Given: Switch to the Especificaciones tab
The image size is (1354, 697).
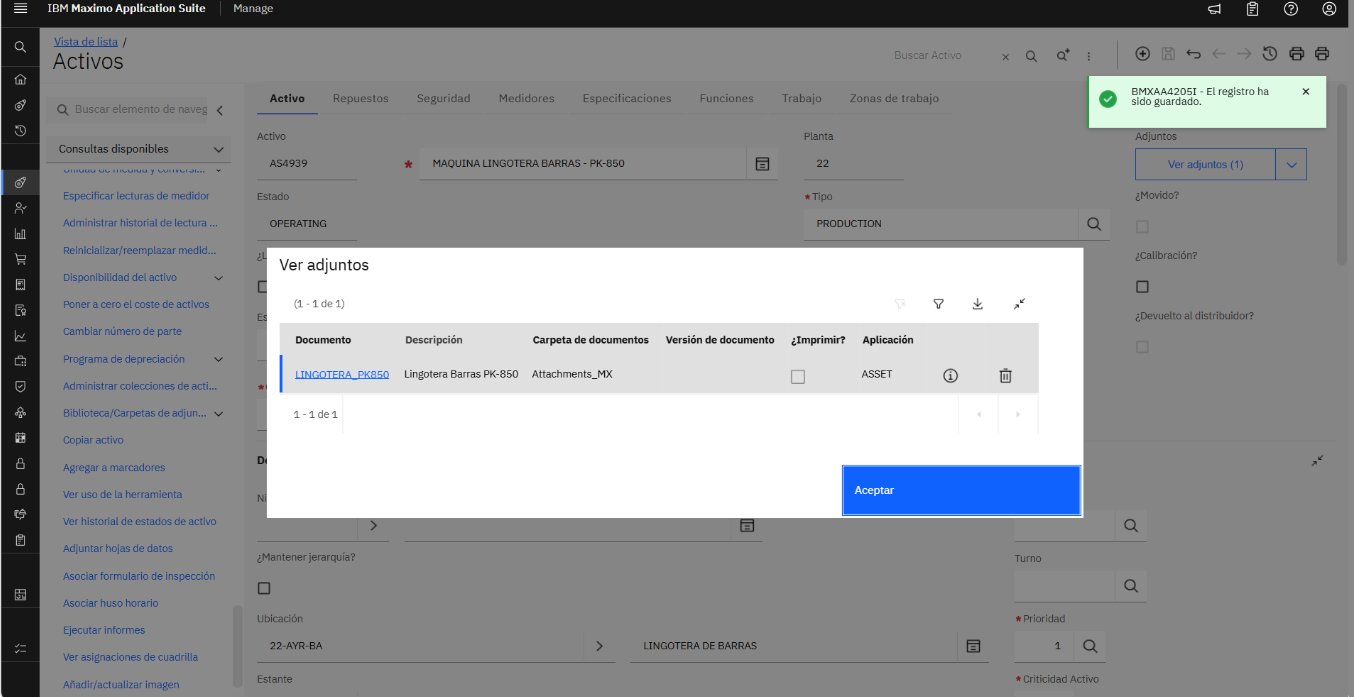Looking at the screenshot, I should coord(627,98).
